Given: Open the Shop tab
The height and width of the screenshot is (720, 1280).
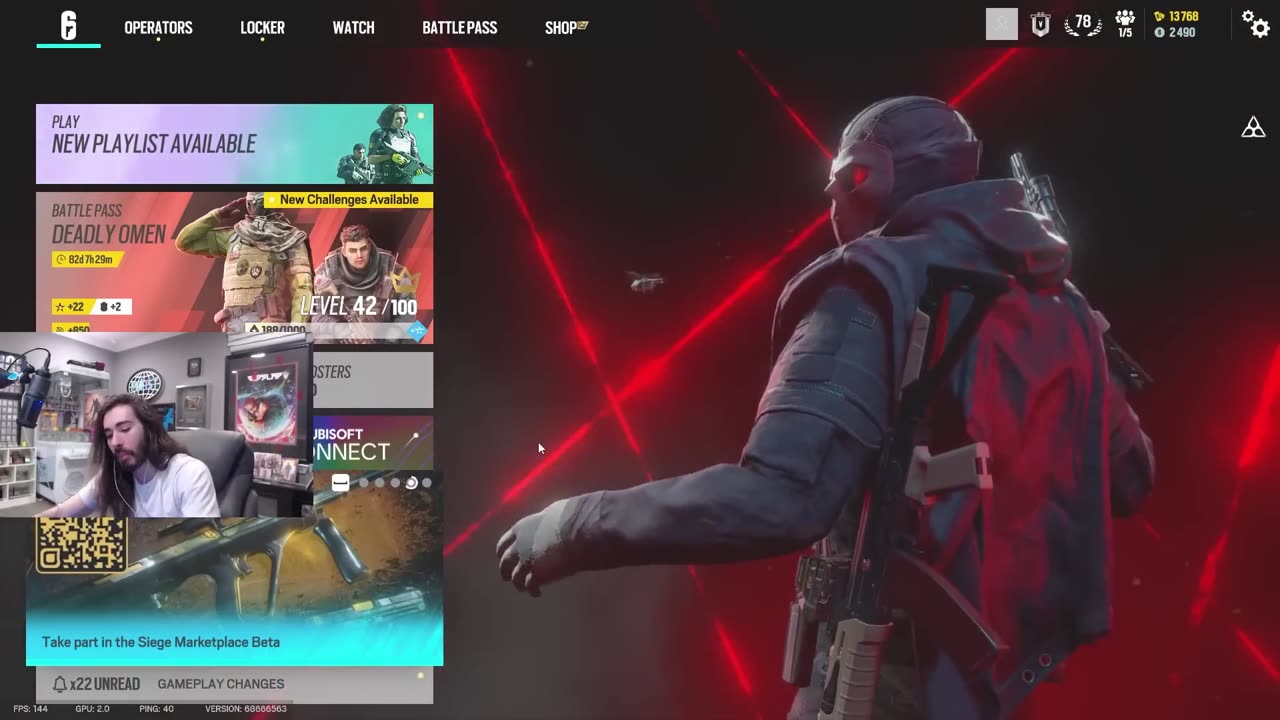Looking at the screenshot, I should 566,28.
